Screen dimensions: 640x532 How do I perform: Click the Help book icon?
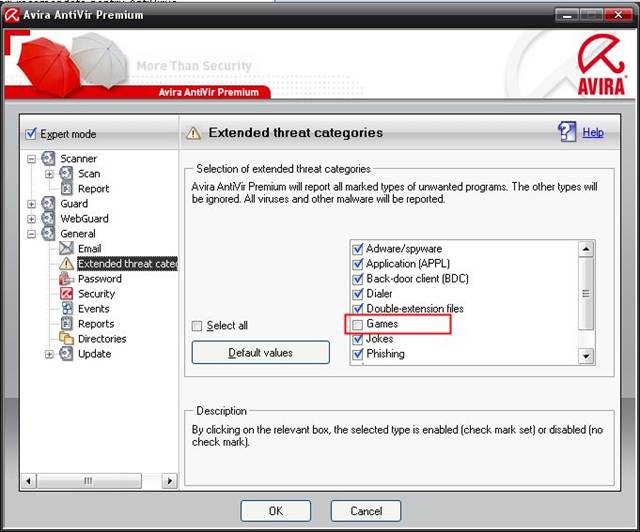coord(567,132)
